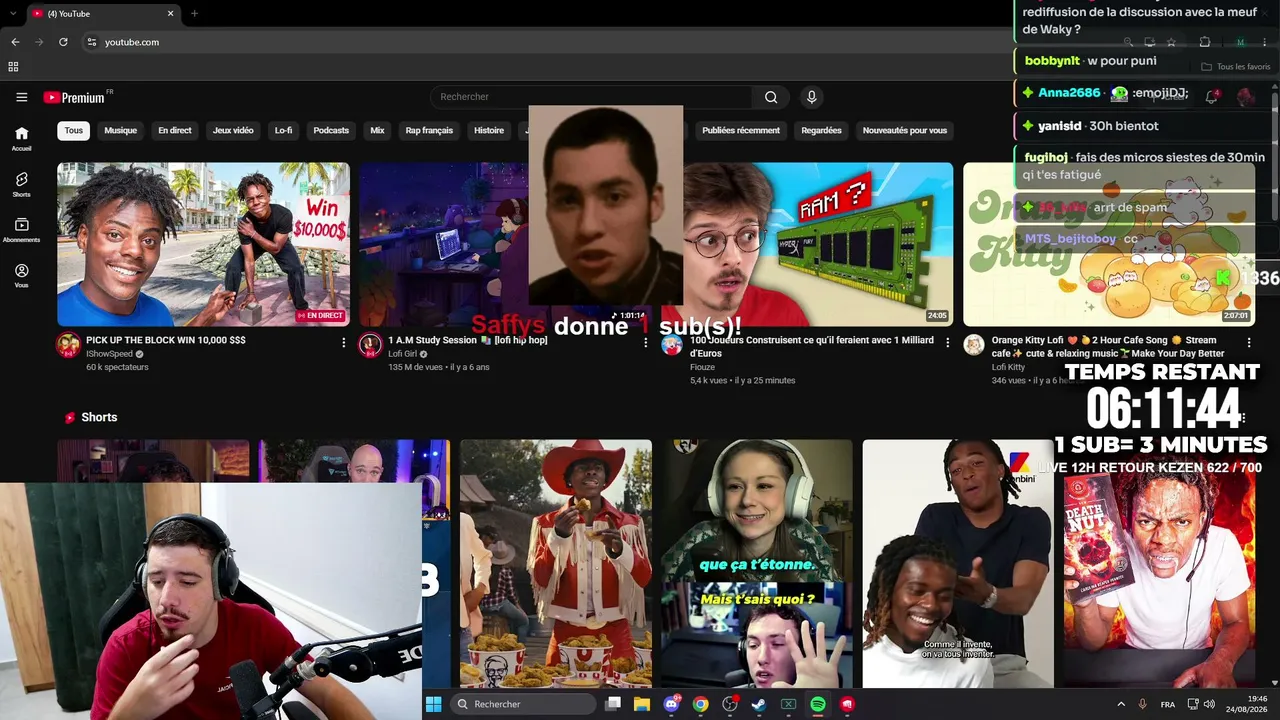Open Discord from the taskbar

[671, 704]
